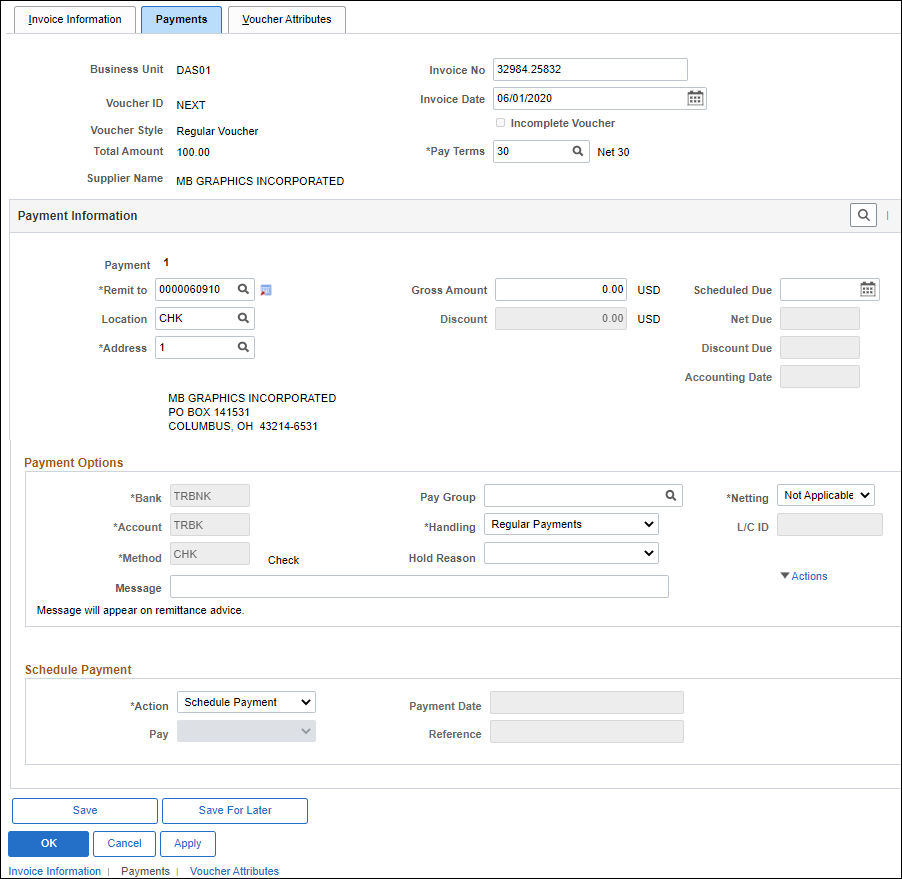
Task: Click the supplier detail icon beside Remit to
Action: tap(266, 291)
